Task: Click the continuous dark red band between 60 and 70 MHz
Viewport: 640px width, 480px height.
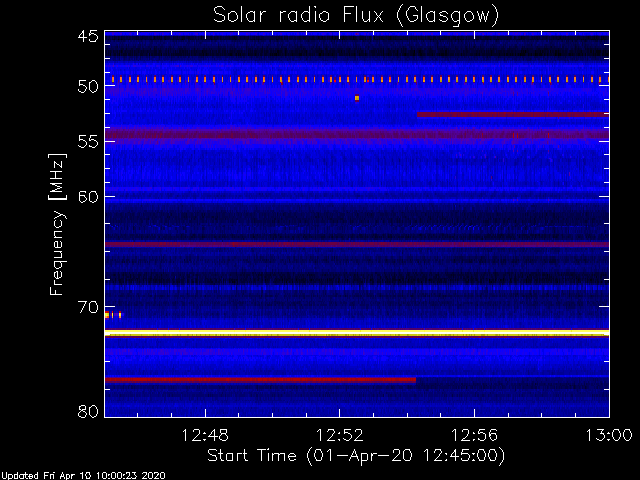Action: (357, 244)
